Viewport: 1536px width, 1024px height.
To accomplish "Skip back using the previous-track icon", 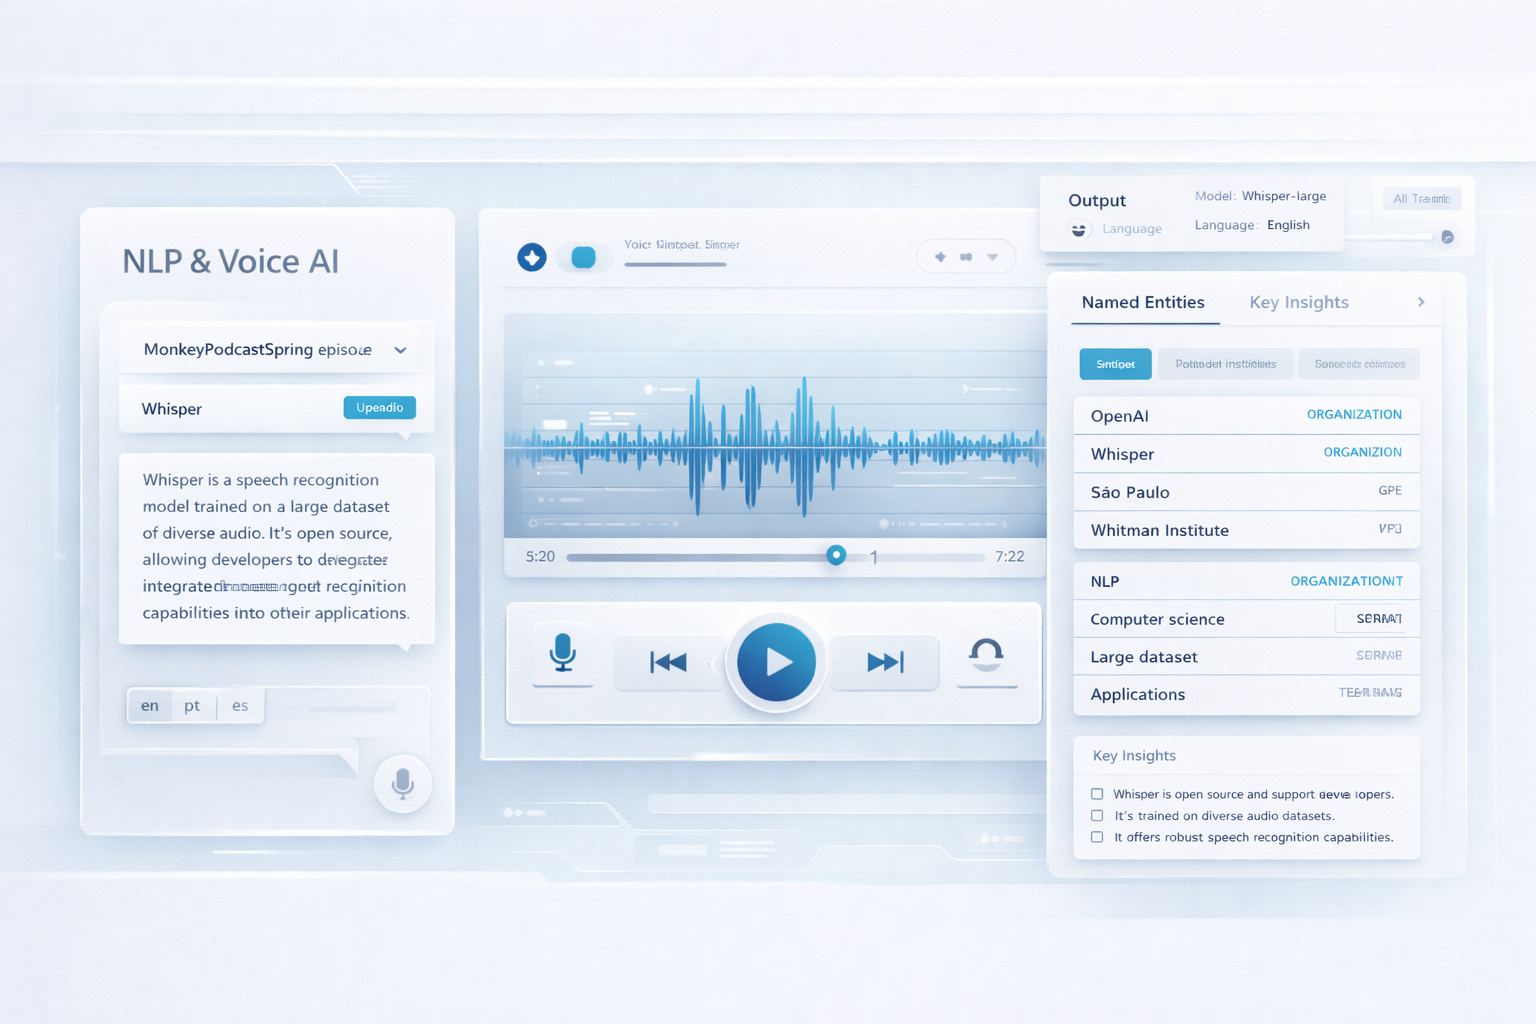I will pyautogui.click(x=668, y=660).
